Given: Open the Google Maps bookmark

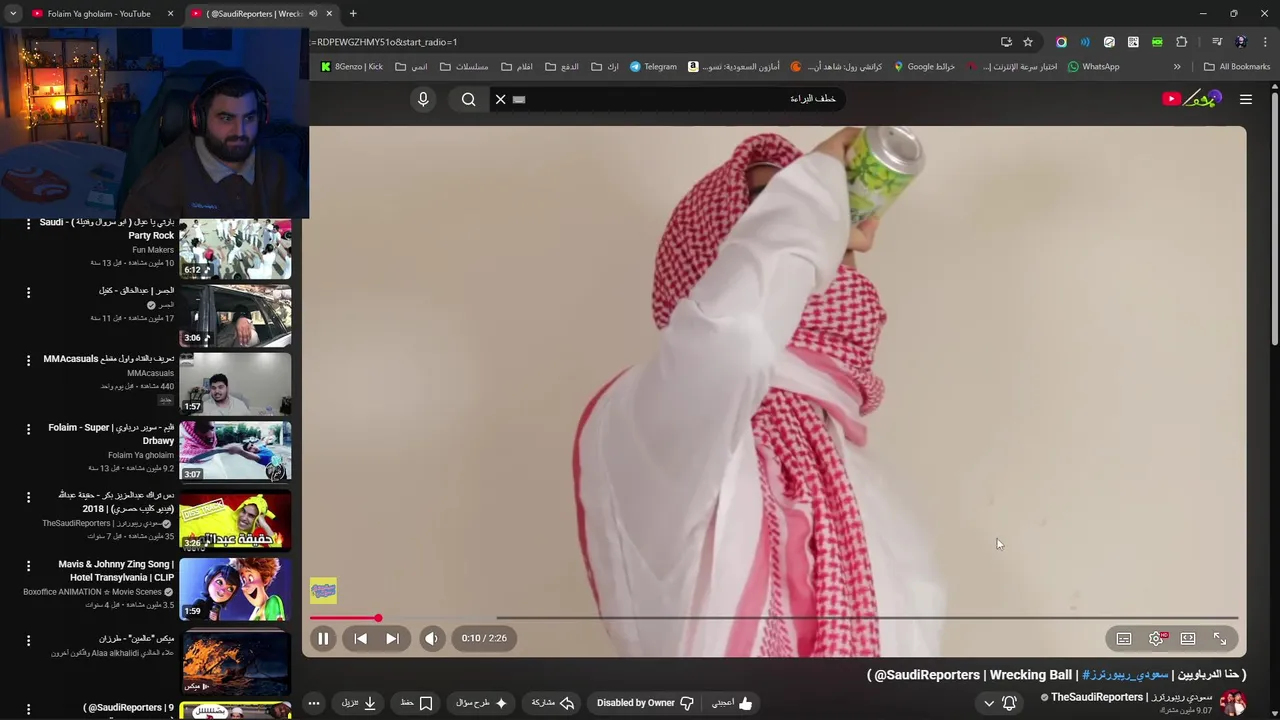Looking at the screenshot, I should 924,67.
